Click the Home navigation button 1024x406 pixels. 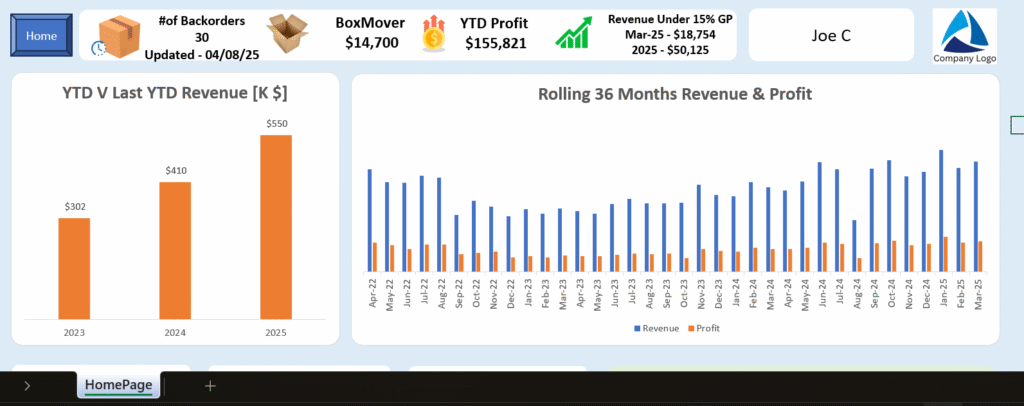(41, 35)
